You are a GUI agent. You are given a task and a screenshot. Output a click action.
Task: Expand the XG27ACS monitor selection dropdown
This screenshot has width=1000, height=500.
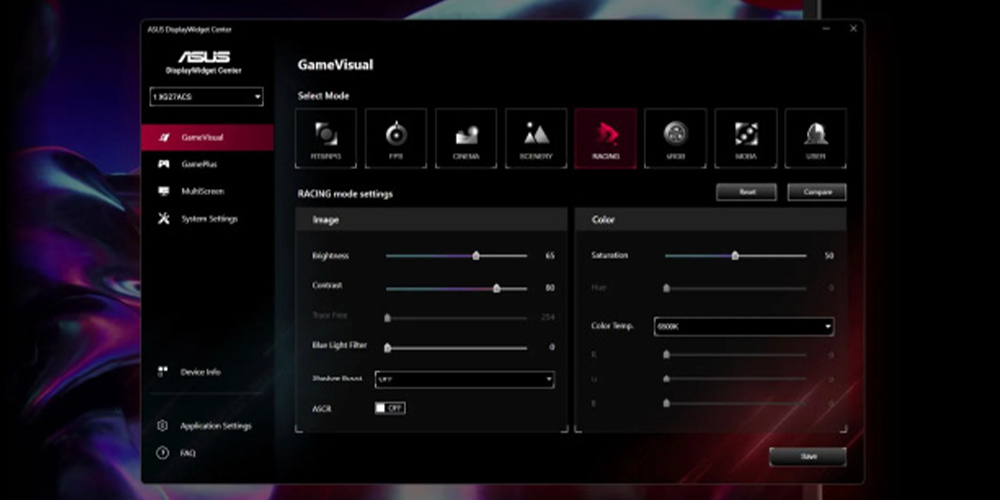[x=206, y=97]
